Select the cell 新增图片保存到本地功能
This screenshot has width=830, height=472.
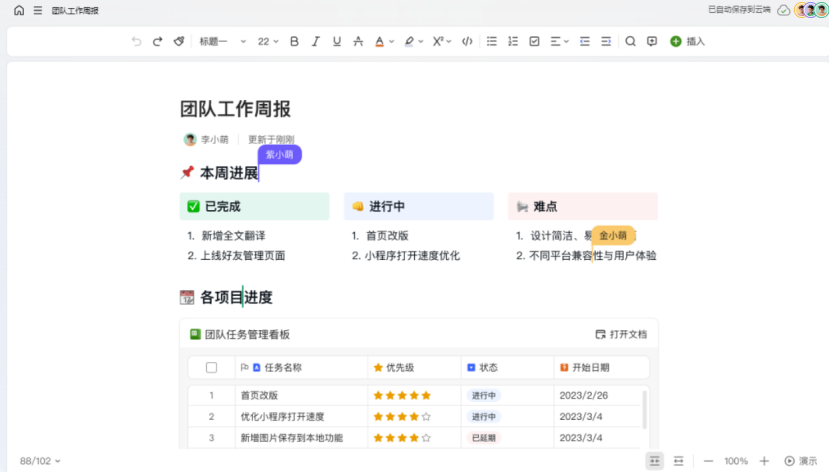click(292, 438)
